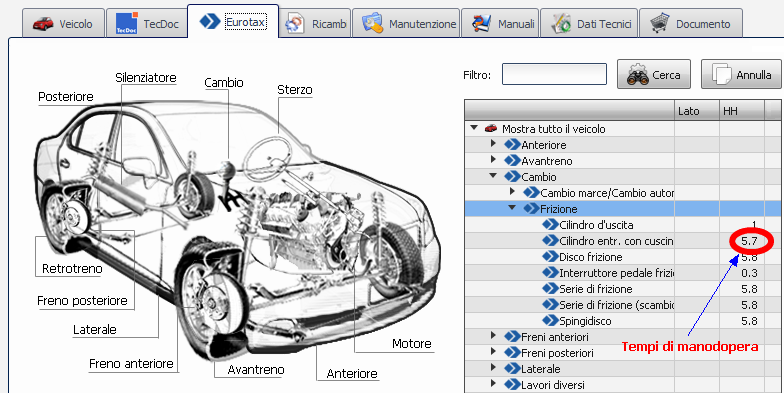Screen dimensions: 784x393
Task: Collapse the Mostra tutto il veicolo node
Action: [474, 128]
